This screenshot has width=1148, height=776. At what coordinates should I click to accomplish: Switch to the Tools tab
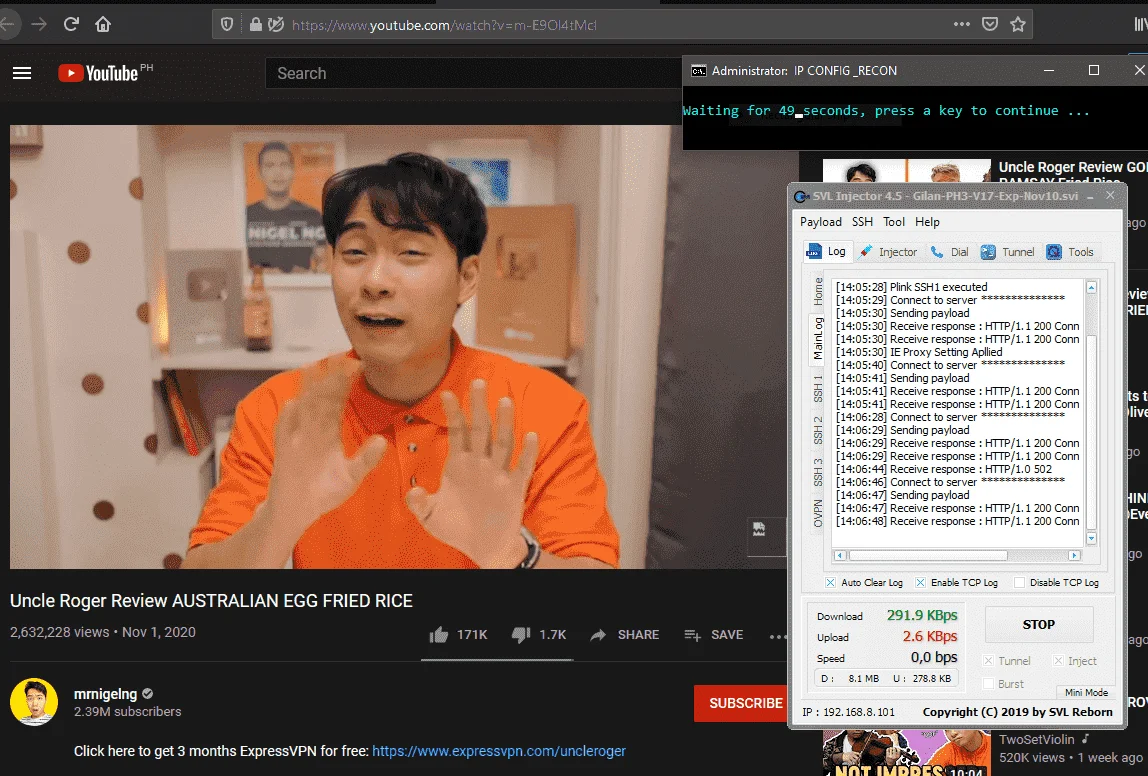[x=1070, y=252]
